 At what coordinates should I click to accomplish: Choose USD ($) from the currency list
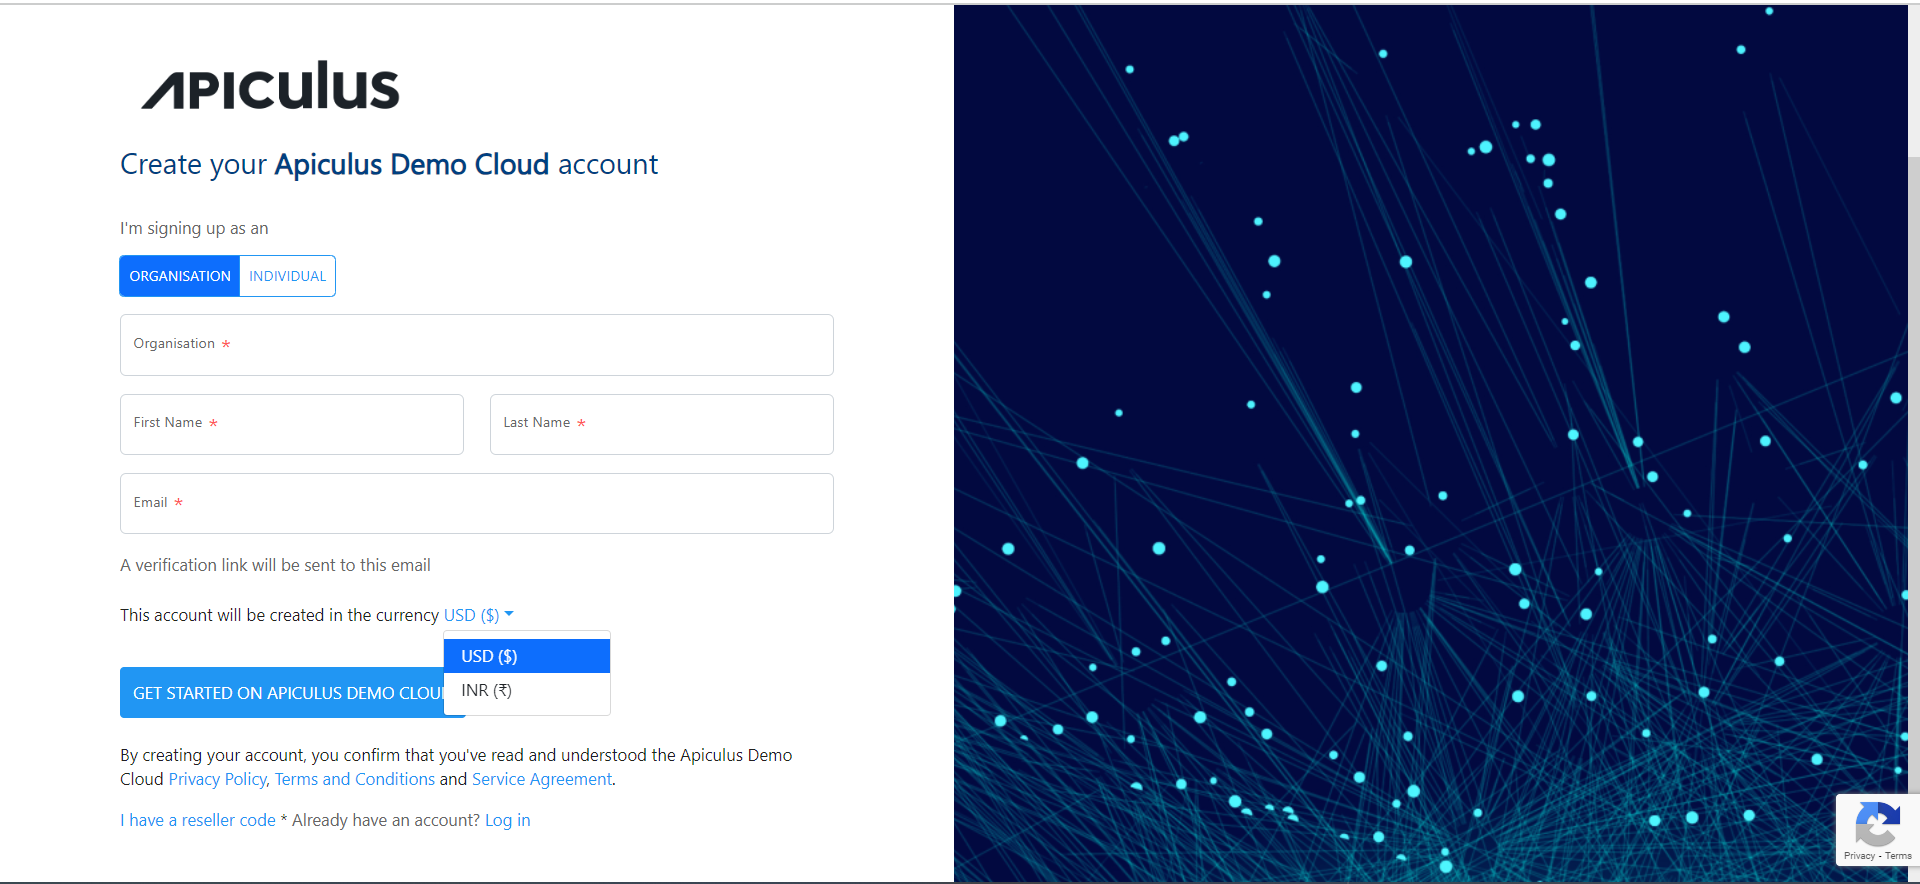point(526,656)
